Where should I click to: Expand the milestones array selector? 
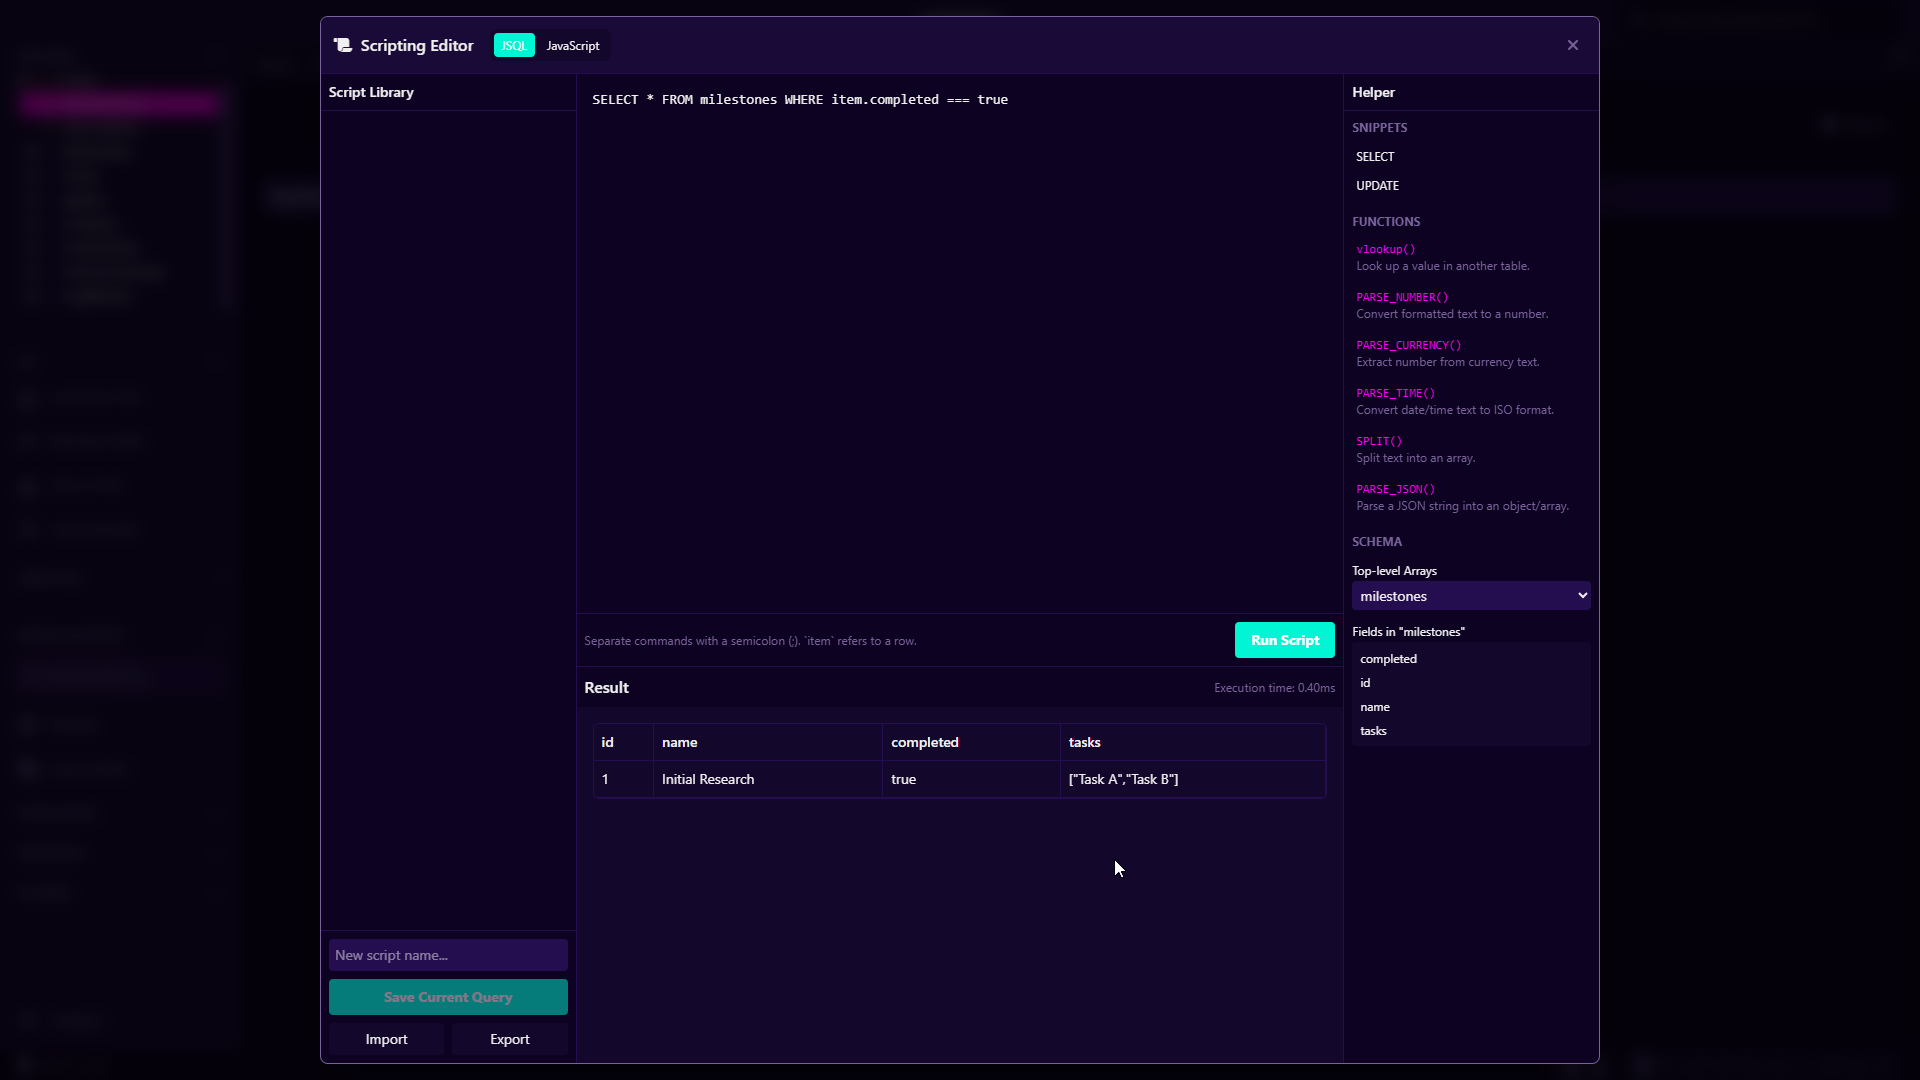(x=1472, y=595)
